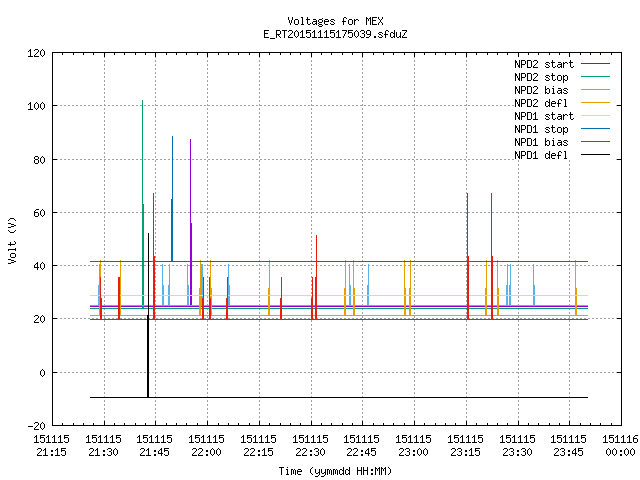Click the x-axis tick label 21:30
640x480 pixels.
tap(103, 453)
